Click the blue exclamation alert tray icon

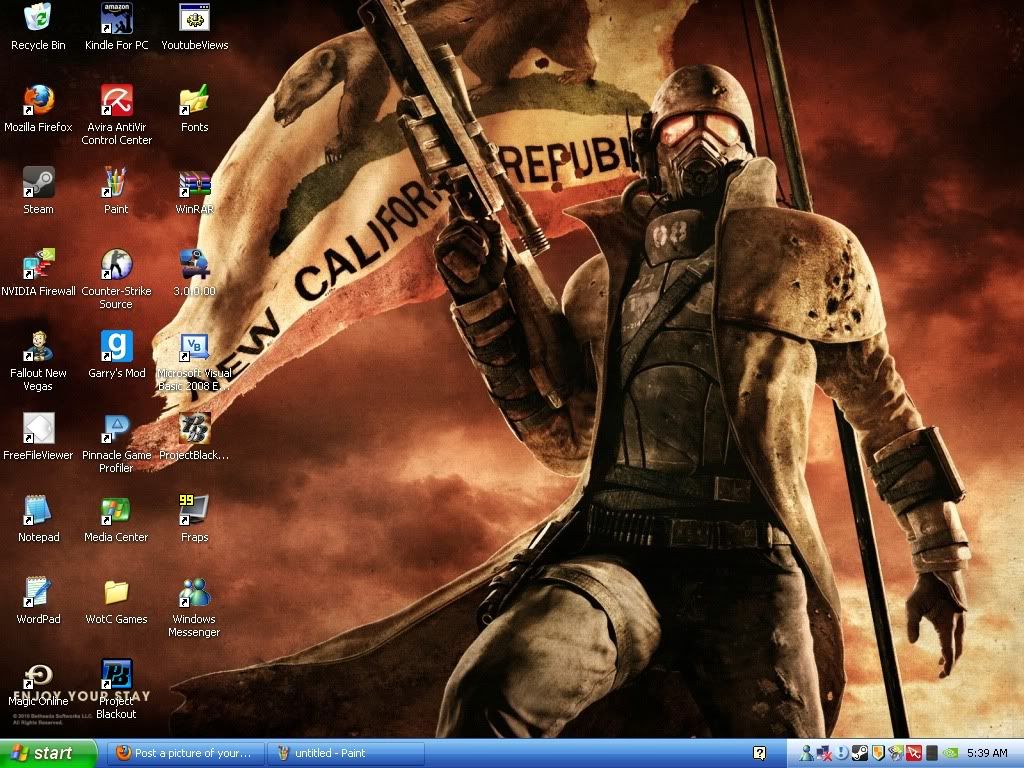click(x=842, y=754)
